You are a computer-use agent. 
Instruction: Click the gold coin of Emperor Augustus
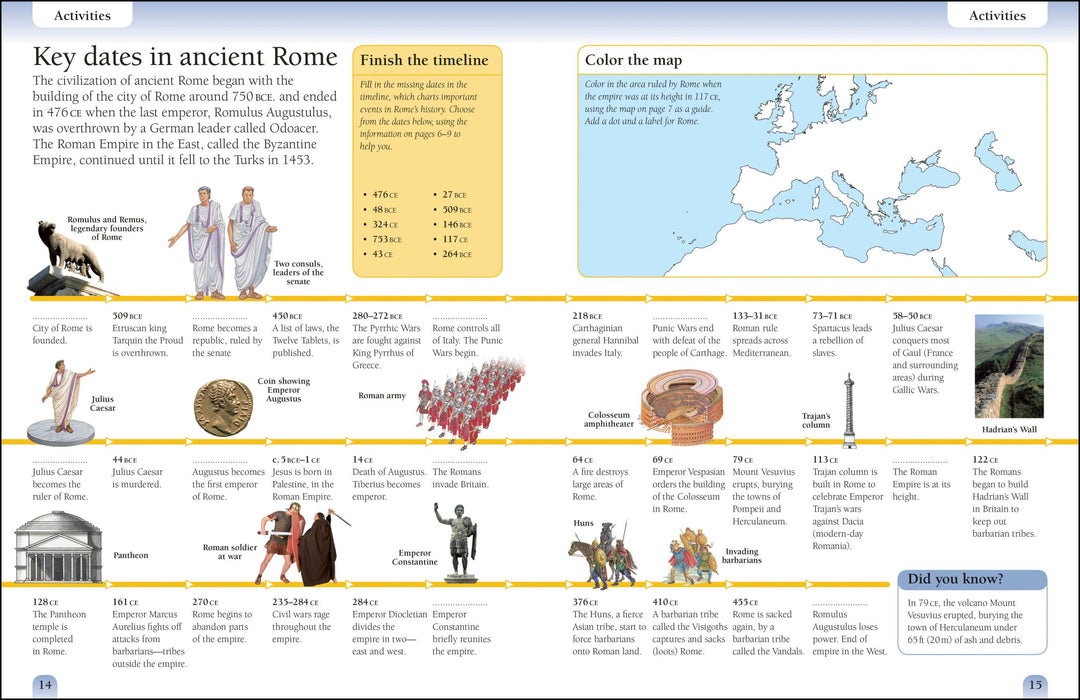223,408
